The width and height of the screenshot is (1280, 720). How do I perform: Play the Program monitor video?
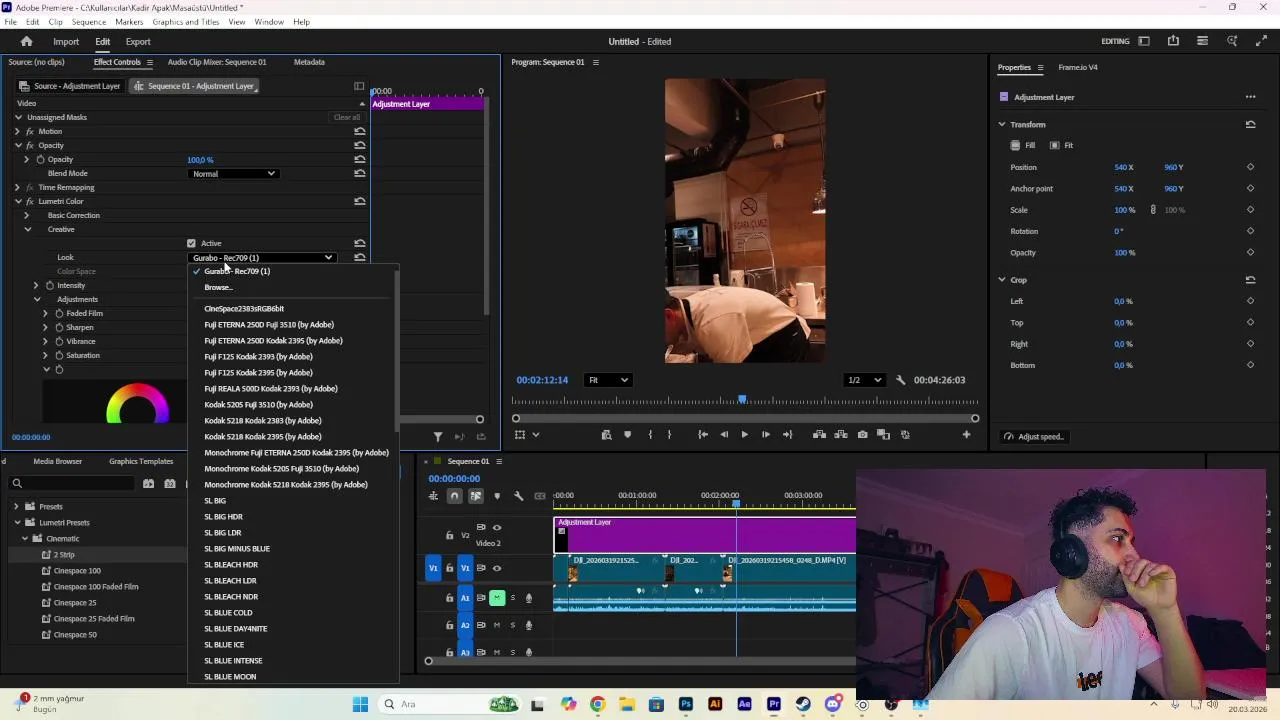pyautogui.click(x=744, y=435)
